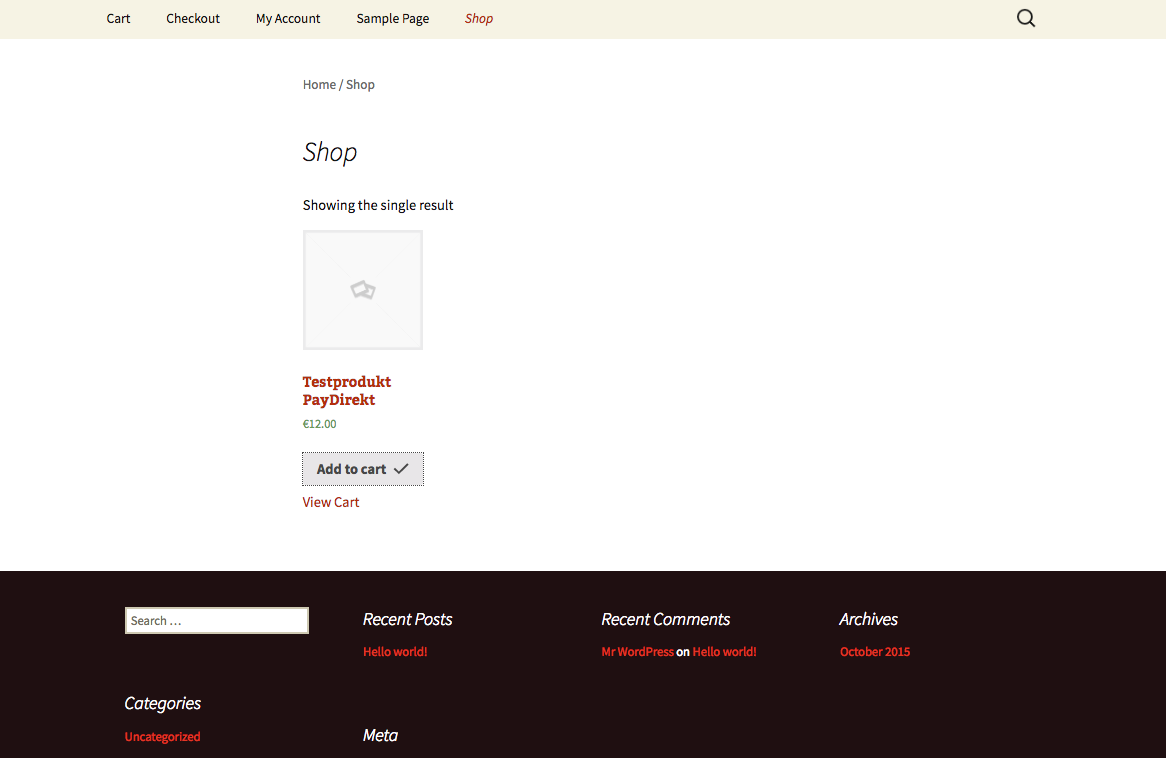Visit the Mr WordPress commenter link
This screenshot has height=758, width=1166.
click(637, 652)
